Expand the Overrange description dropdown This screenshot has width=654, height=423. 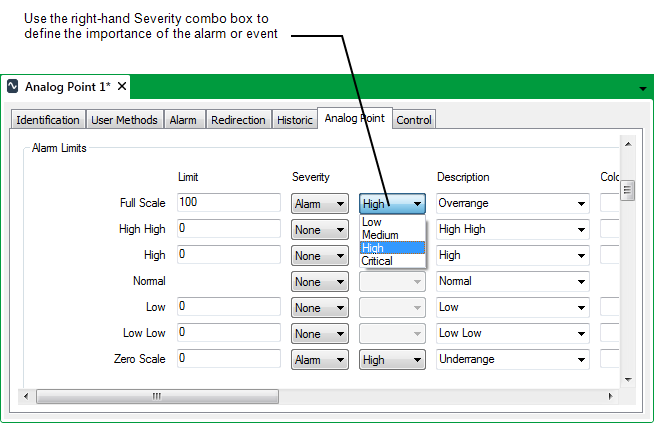(x=512, y=204)
